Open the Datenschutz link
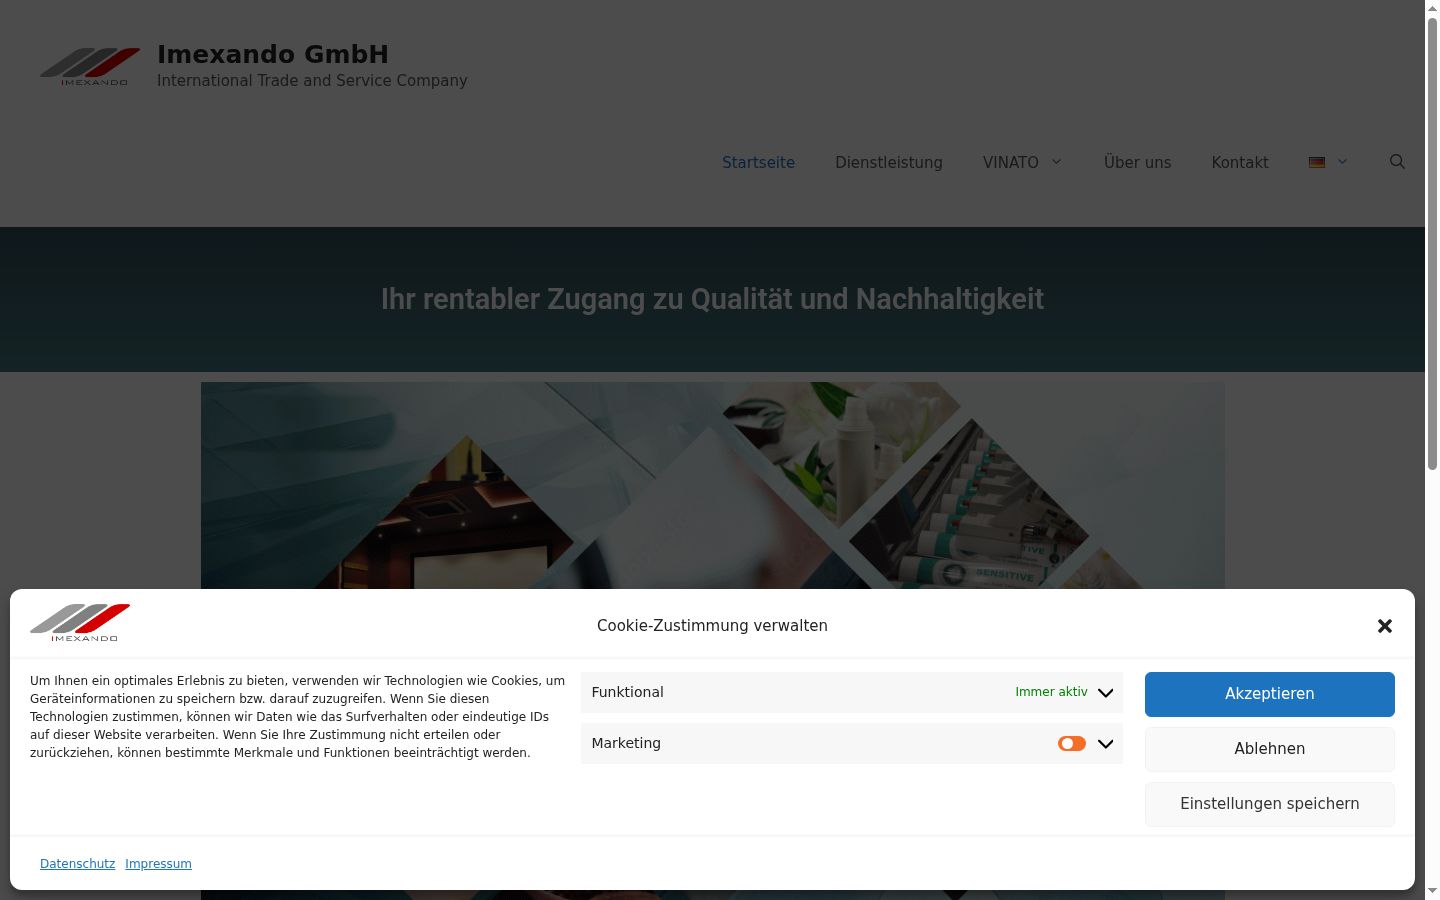The height and width of the screenshot is (900, 1440). coord(77,864)
